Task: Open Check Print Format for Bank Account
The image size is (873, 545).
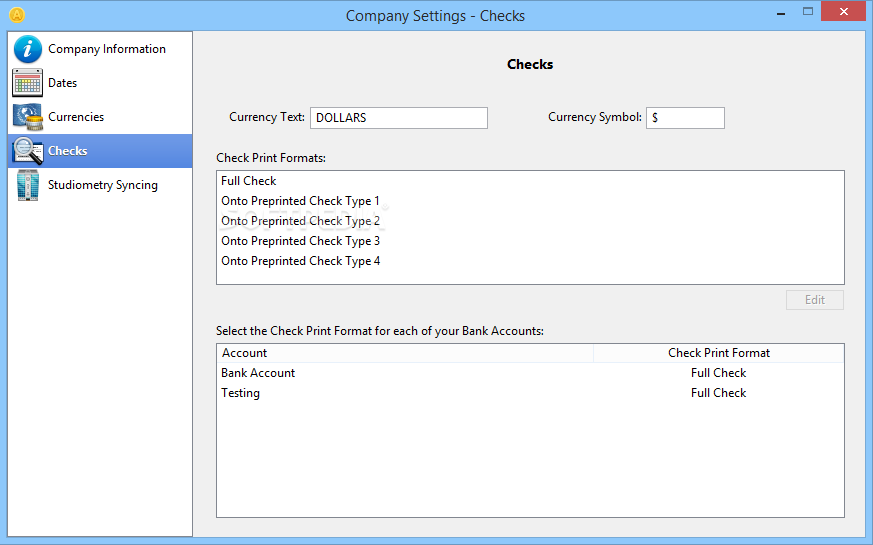Action: click(718, 373)
